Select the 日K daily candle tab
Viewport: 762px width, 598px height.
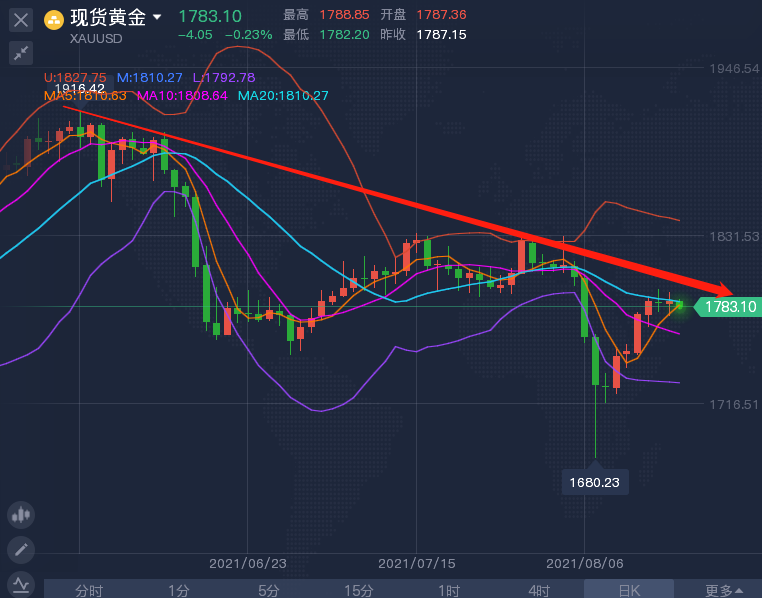pos(629,590)
